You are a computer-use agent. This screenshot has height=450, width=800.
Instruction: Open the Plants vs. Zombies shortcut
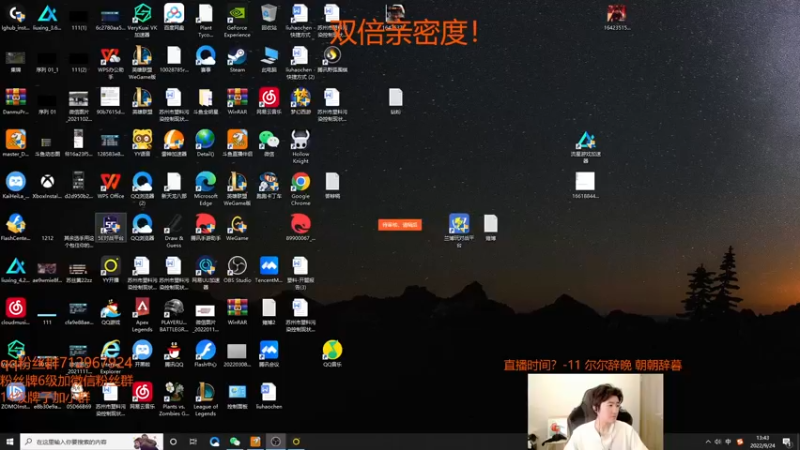(173, 399)
